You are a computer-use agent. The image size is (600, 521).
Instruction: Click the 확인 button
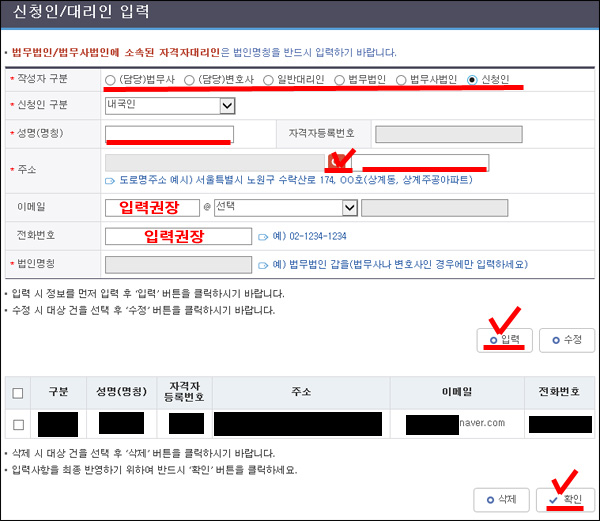tap(565, 500)
